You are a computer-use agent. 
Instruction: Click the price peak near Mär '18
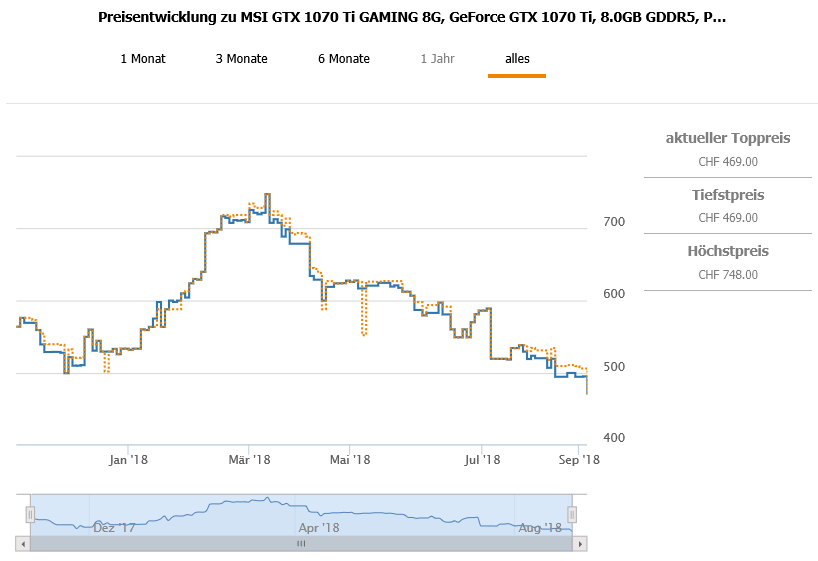point(267,195)
